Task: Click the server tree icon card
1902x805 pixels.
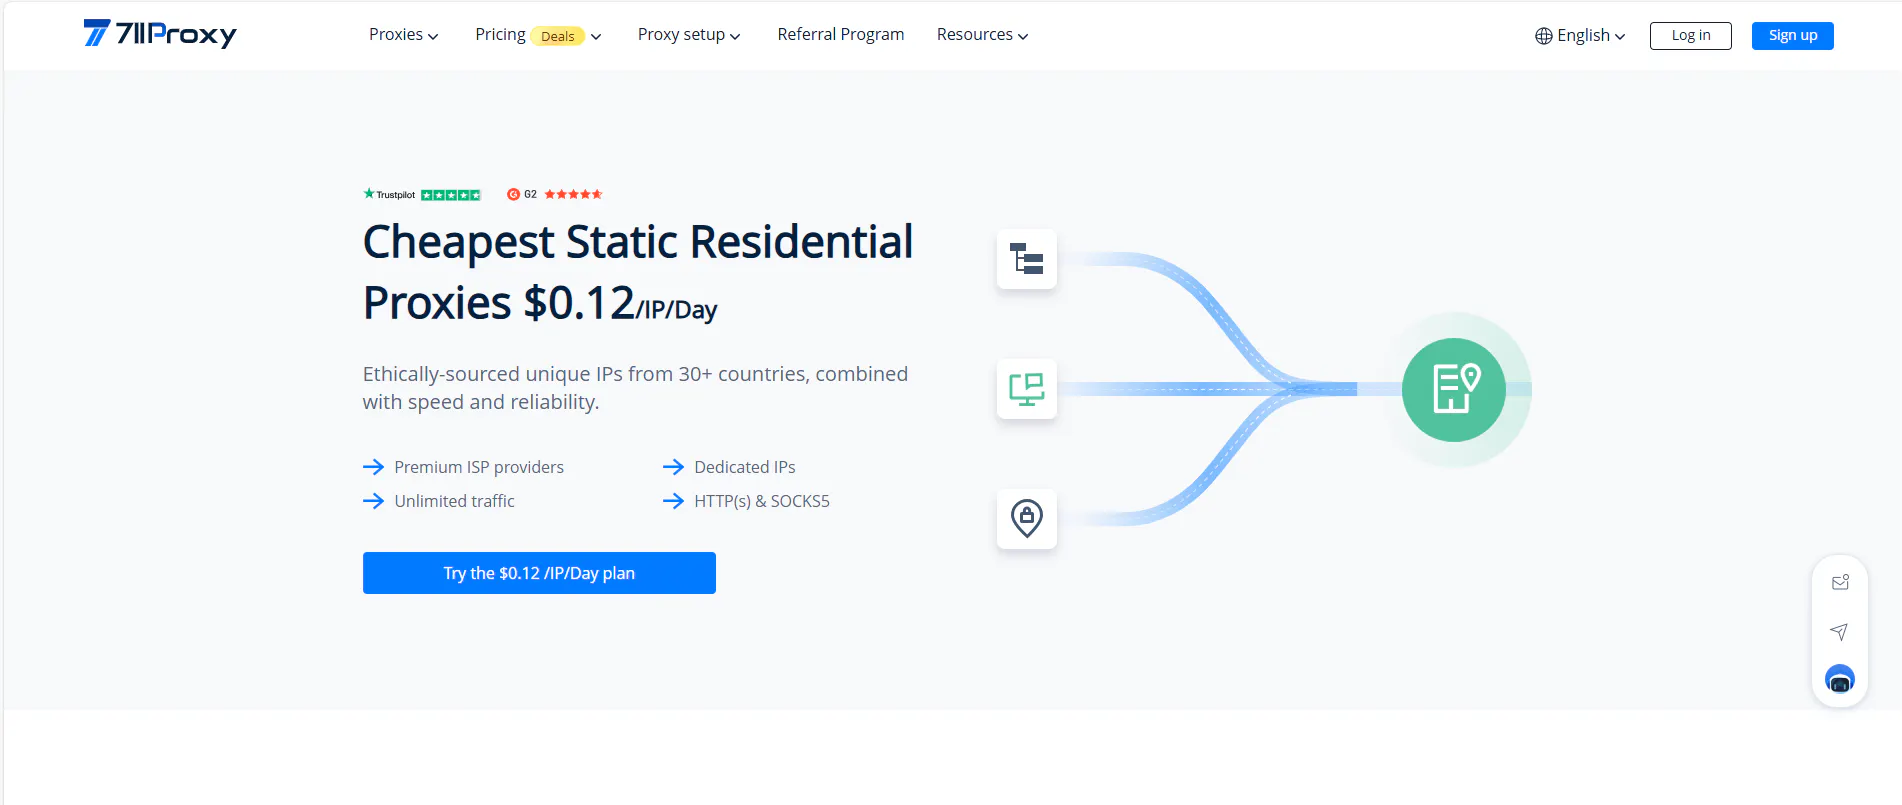Action: [1026, 259]
